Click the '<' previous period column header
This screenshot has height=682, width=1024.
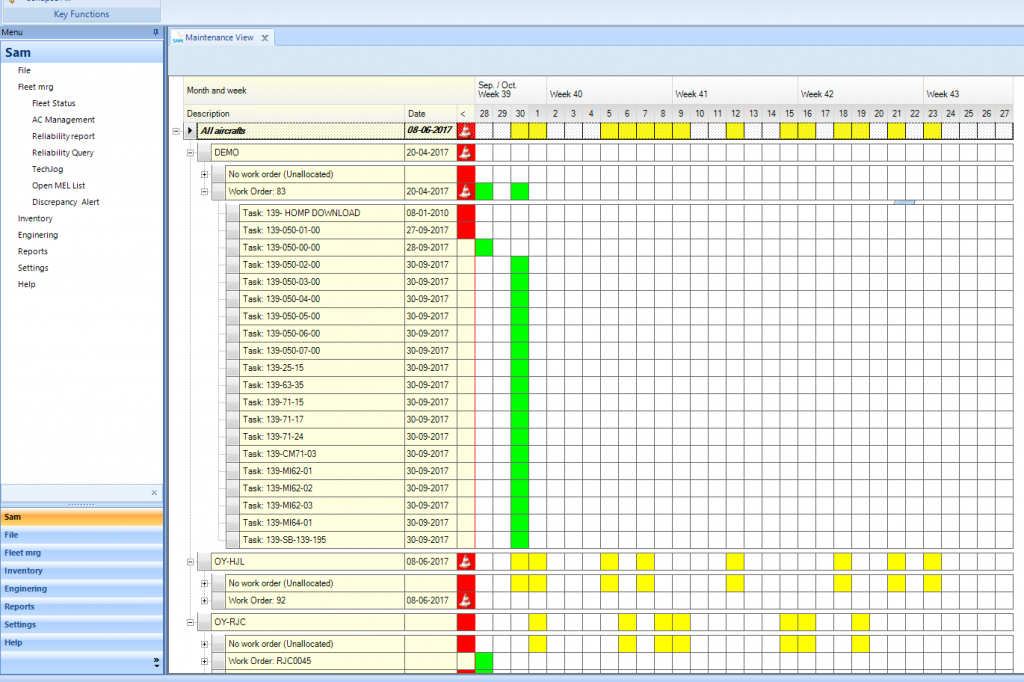[x=466, y=114]
